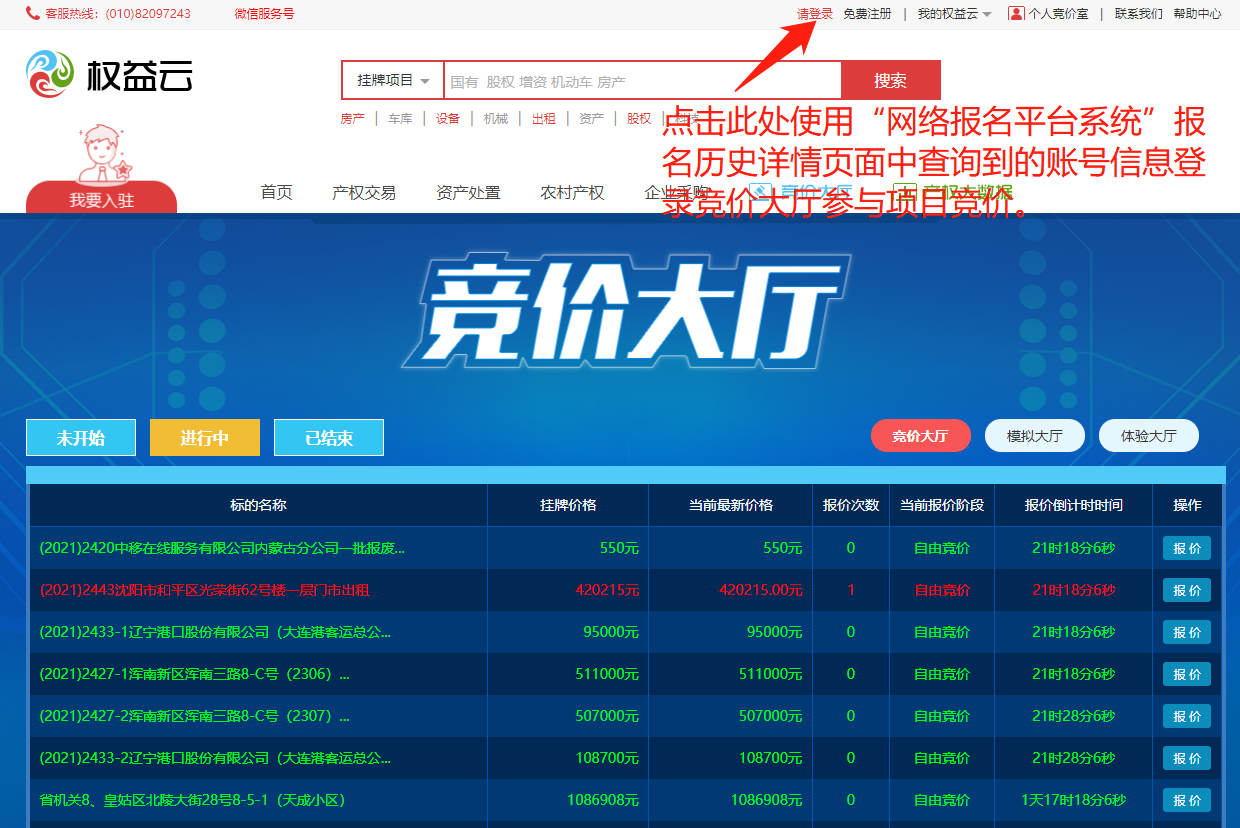This screenshot has width=1240, height=828.
Task: Open the 中移在线服务有限公司 listing title
Action: pyautogui.click(x=222, y=548)
